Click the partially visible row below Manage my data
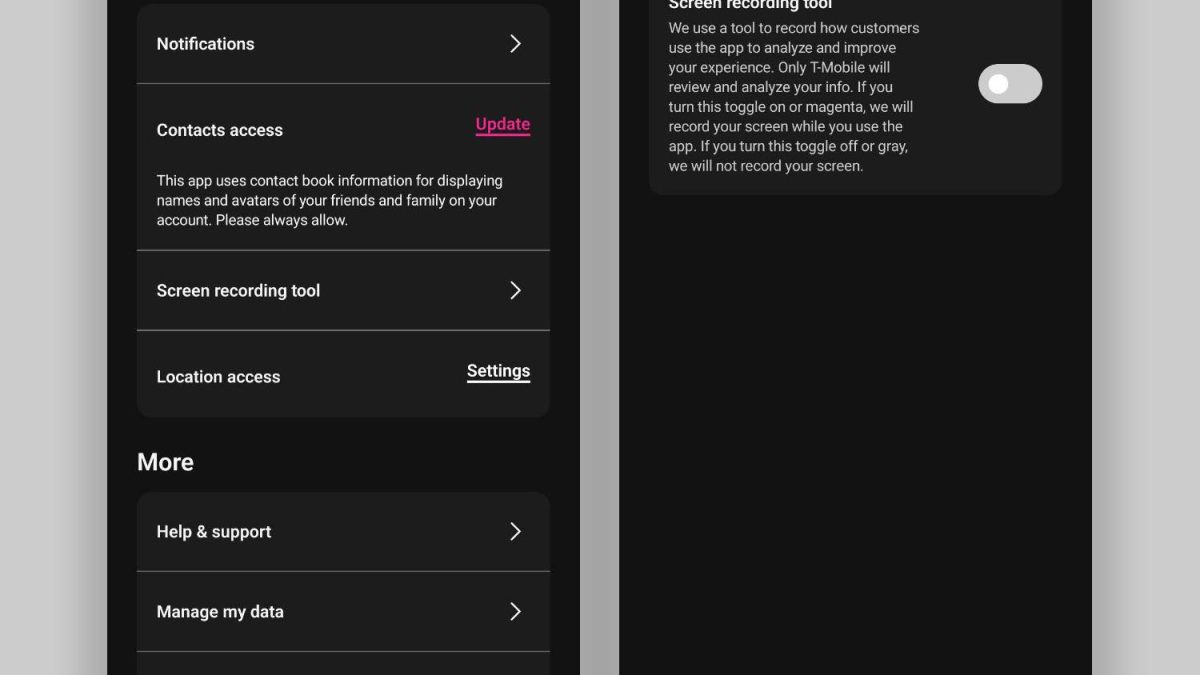Viewport: 1200px width, 675px height. point(343,664)
